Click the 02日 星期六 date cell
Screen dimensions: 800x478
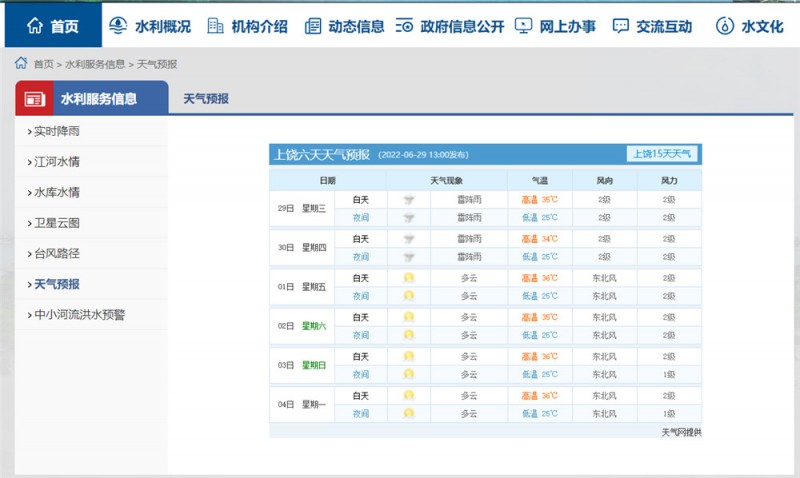(302, 326)
